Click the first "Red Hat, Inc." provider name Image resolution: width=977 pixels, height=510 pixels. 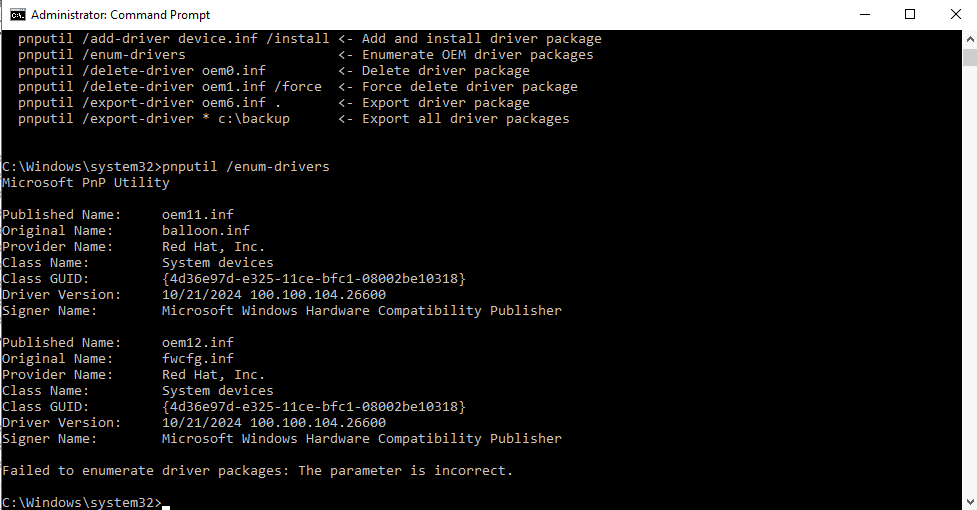(214, 247)
